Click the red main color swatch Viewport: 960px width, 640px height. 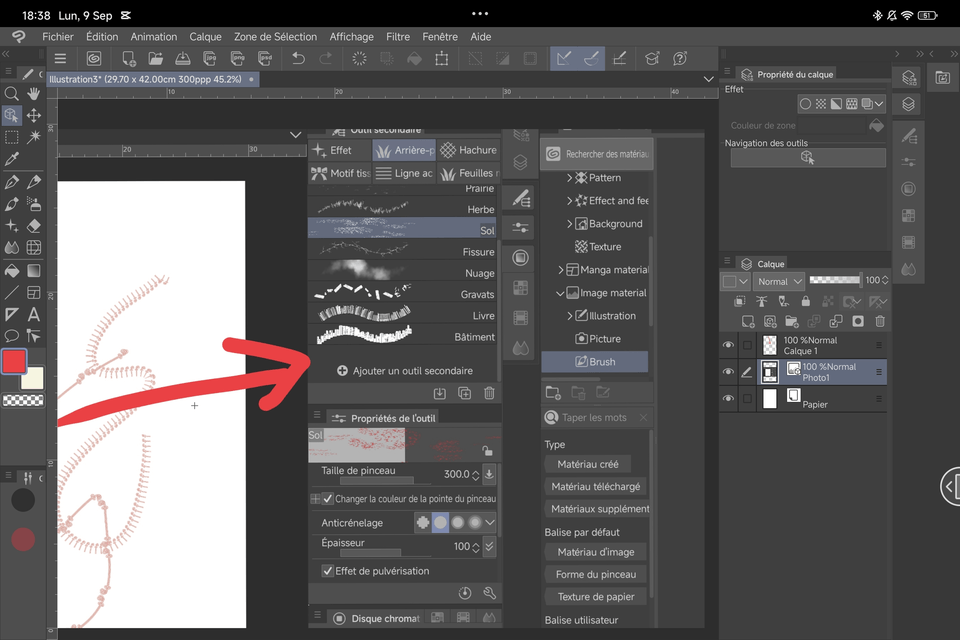coord(14,361)
